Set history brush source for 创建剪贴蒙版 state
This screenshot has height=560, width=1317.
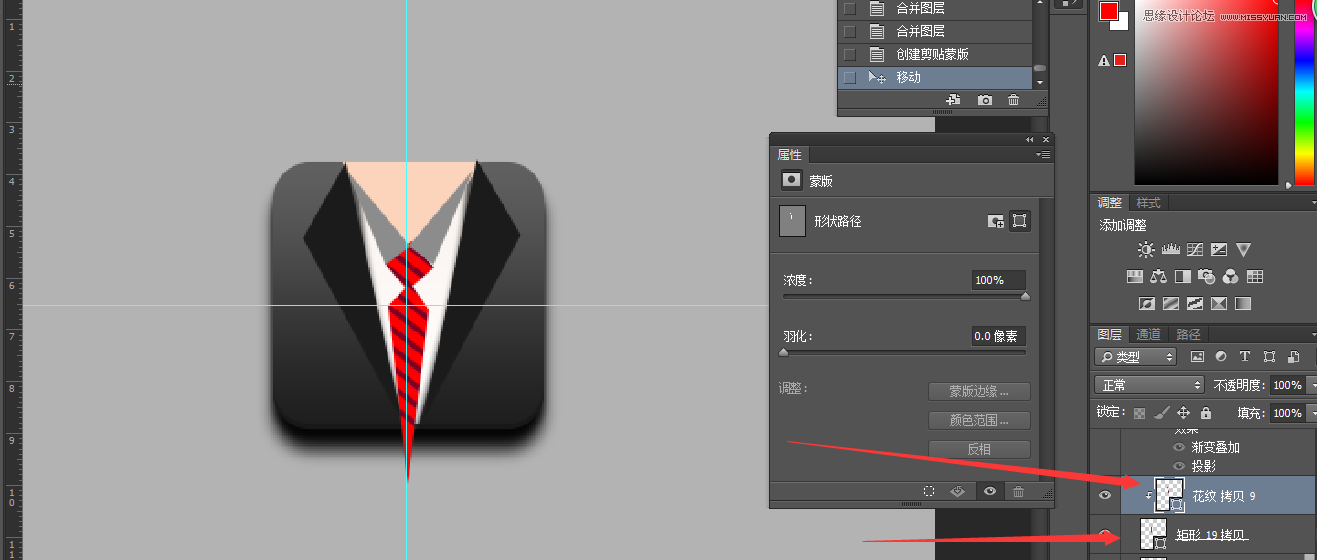click(x=850, y=54)
